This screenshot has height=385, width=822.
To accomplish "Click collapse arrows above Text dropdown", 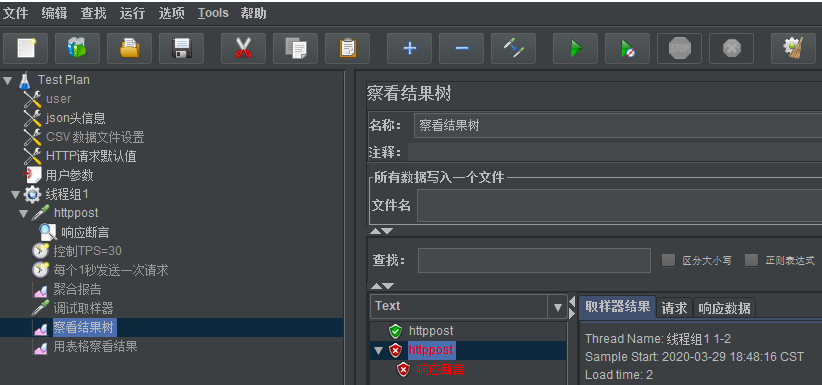I will click(x=381, y=286).
